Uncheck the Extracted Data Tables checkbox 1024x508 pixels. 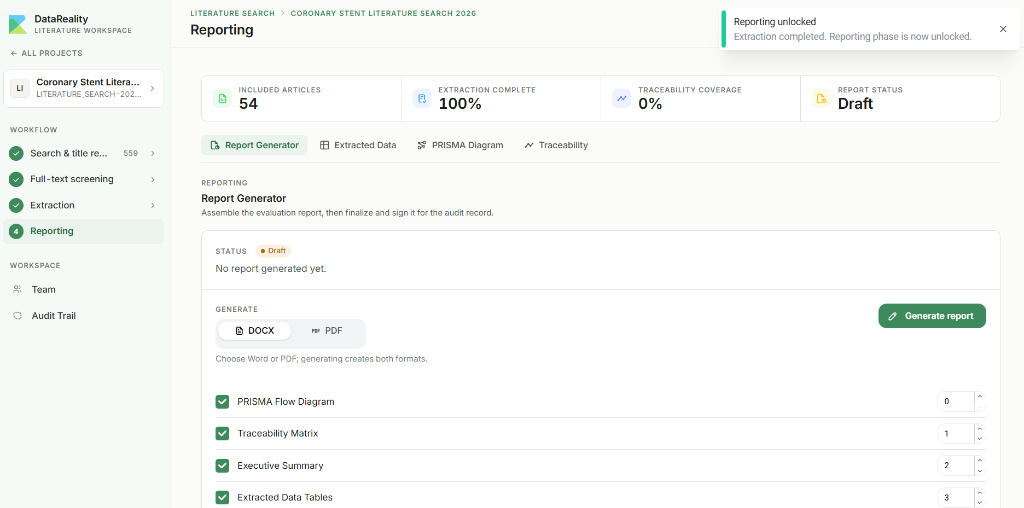[222, 498]
